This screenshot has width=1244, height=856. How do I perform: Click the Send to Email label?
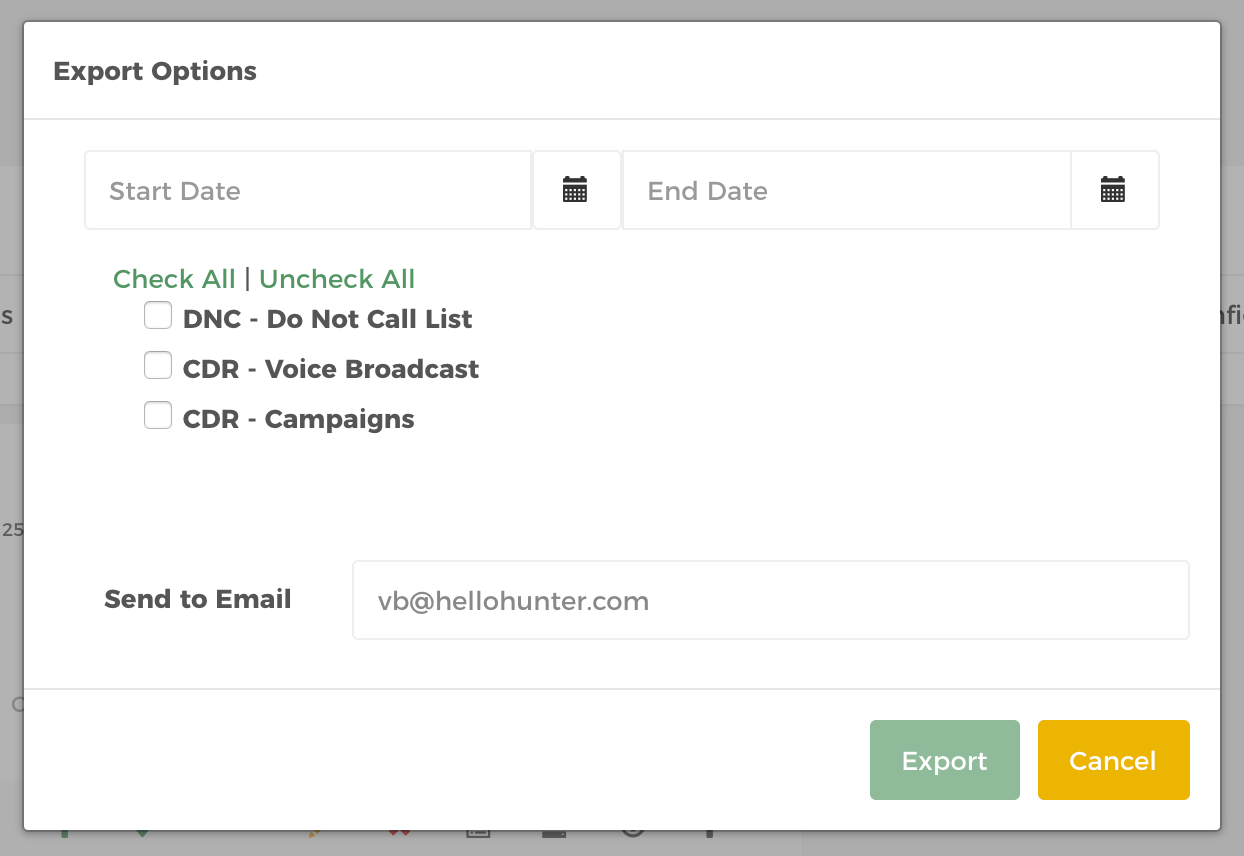(198, 599)
